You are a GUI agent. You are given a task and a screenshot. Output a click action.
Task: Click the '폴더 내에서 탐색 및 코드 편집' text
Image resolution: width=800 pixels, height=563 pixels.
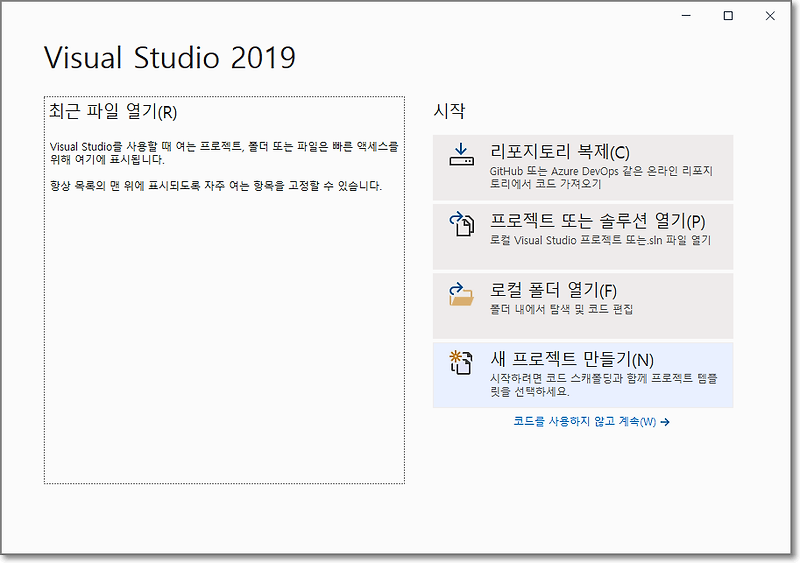(x=561, y=309)
